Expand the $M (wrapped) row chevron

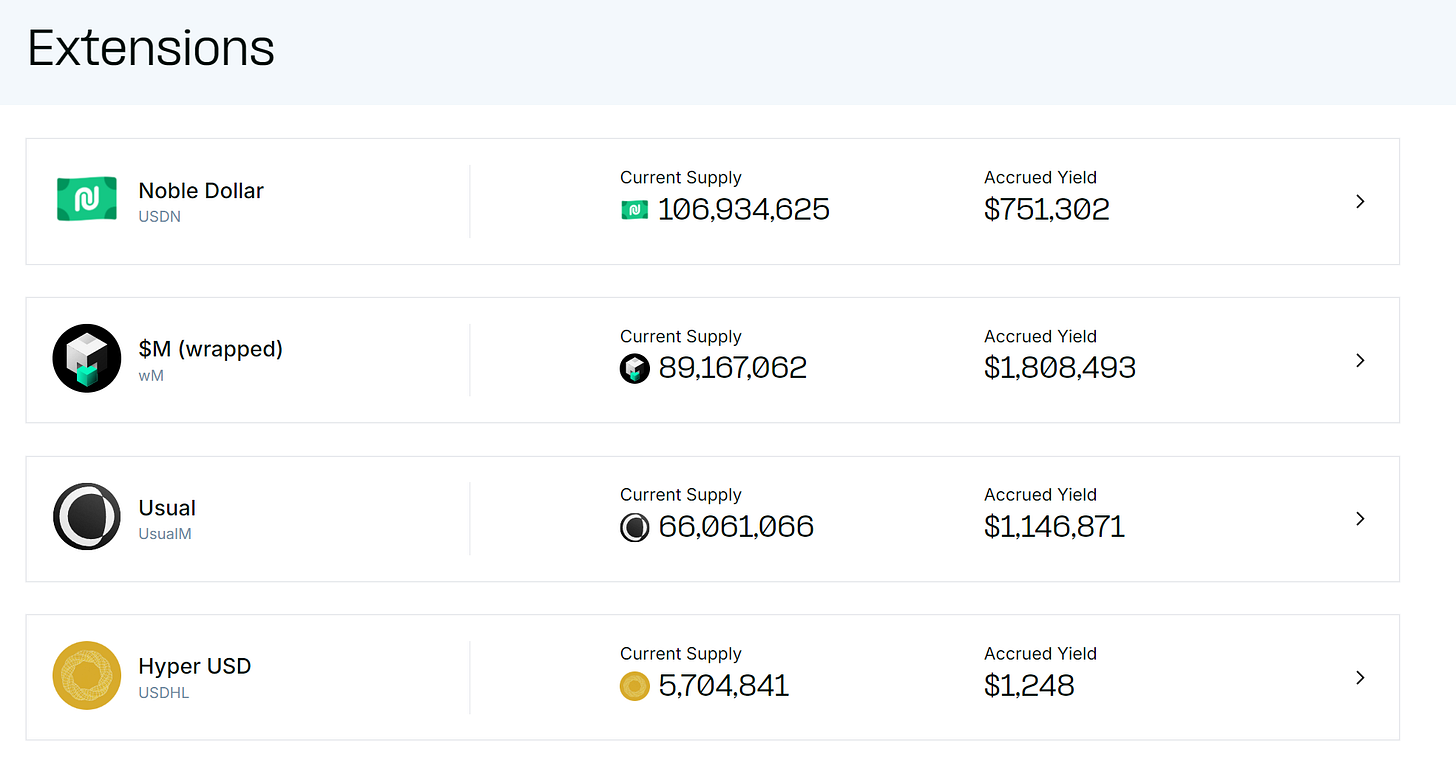point(1360,360)
